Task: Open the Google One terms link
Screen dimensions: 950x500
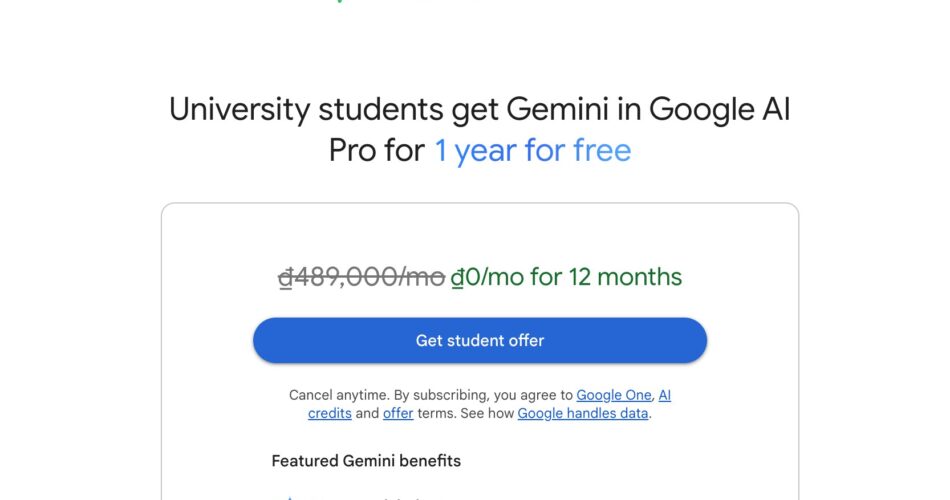Action: point(613,395)
